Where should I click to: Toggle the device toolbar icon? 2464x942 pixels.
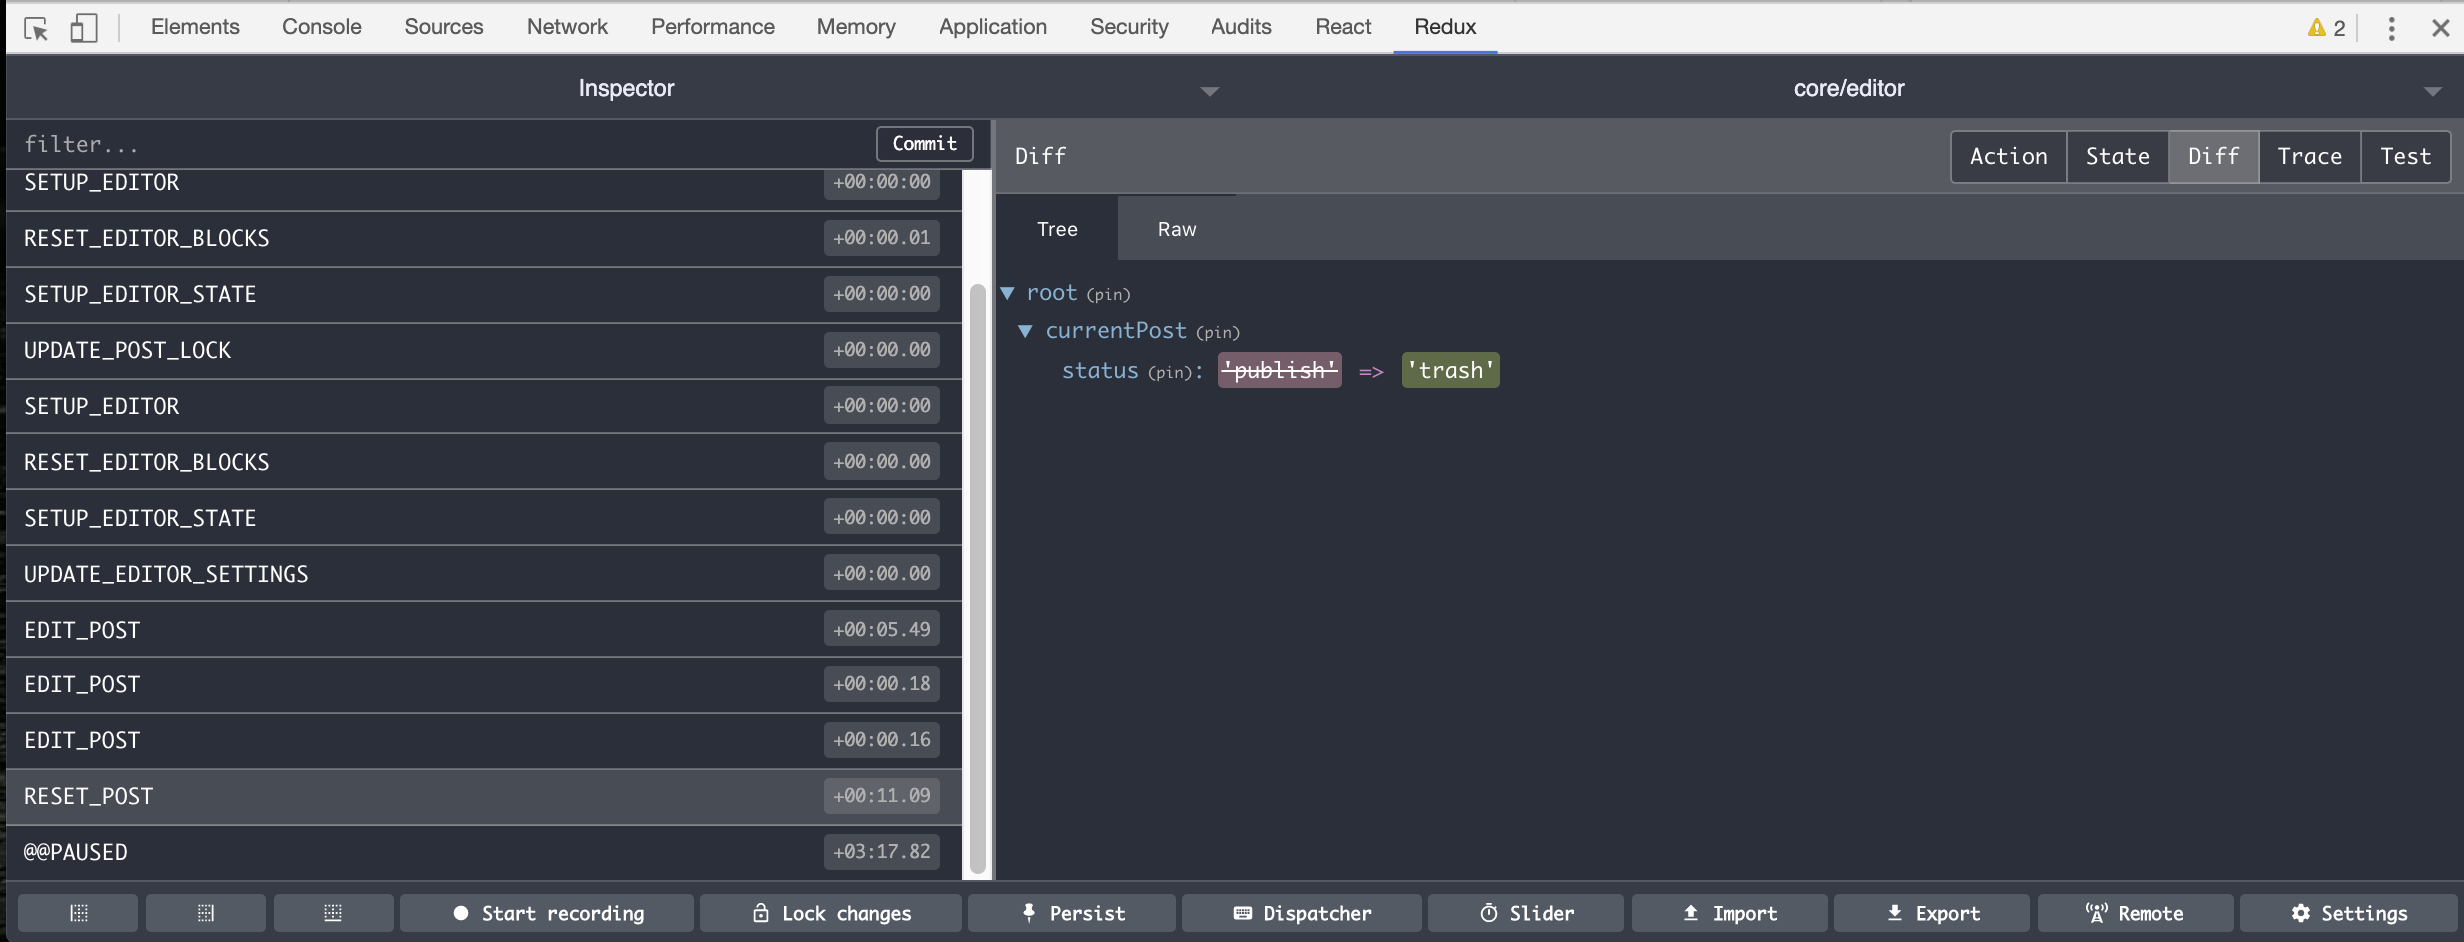click(x=84, y=28)
